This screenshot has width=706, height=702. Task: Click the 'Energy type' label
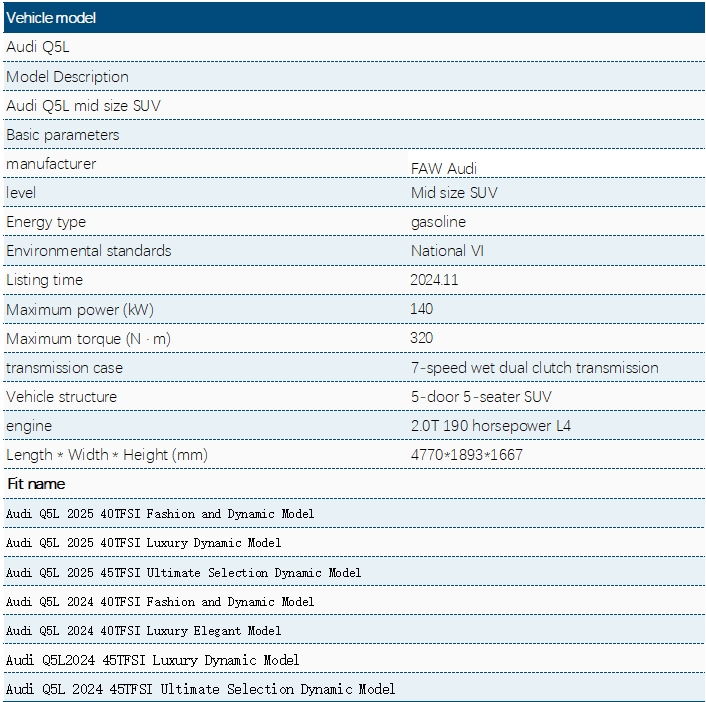pos(46,222)
